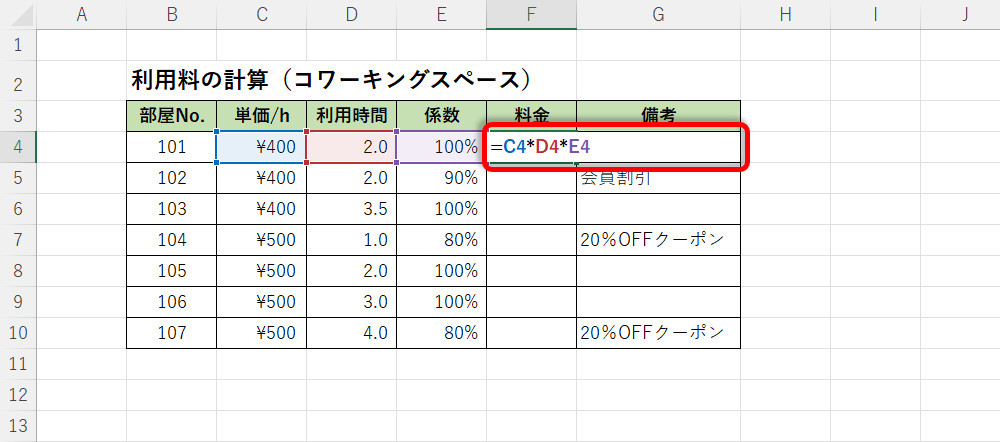Select room number 104 cell

[x=172, y=240]
